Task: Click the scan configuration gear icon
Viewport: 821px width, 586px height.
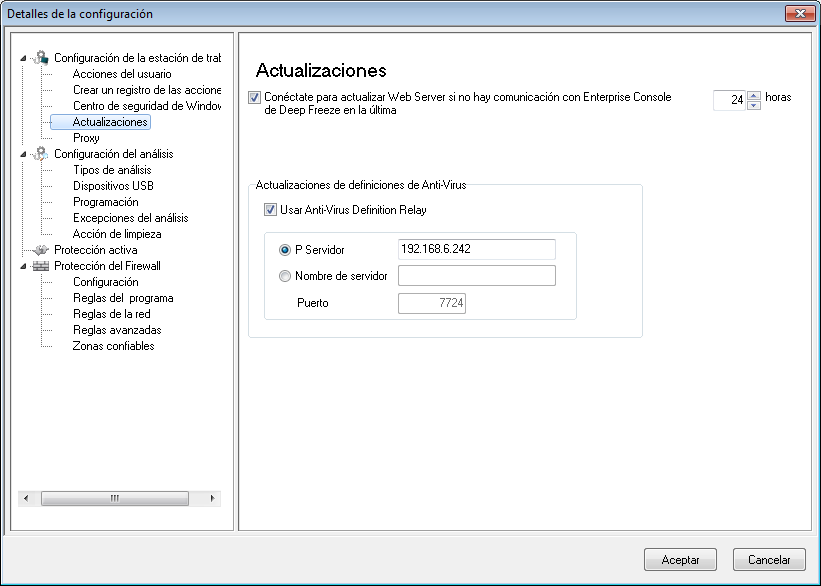Action: [x=40, y=154]
